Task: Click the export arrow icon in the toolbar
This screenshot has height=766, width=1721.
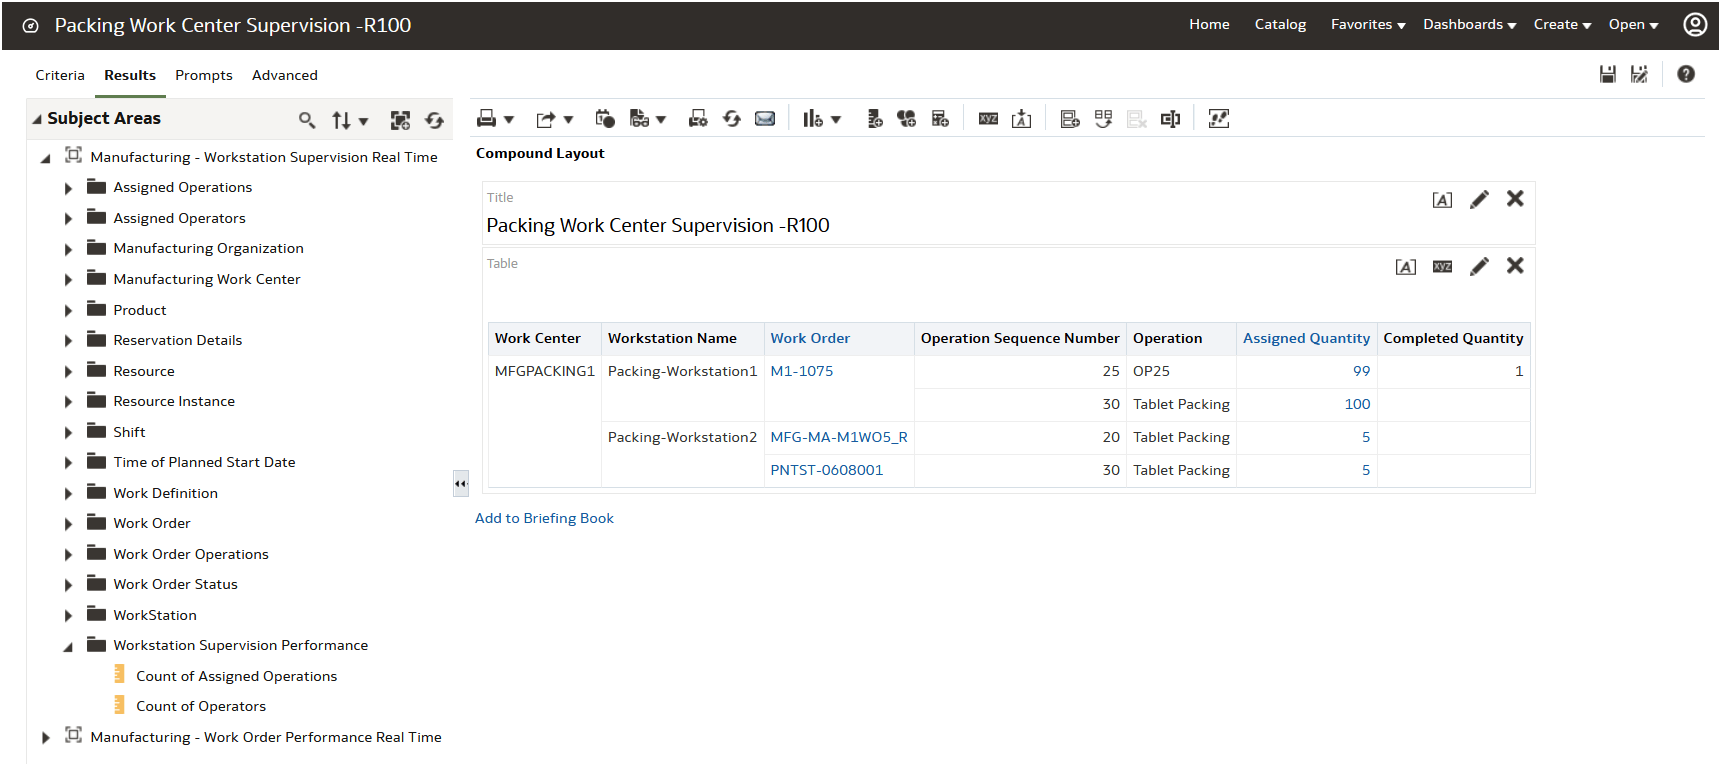Action: point(545,120)
